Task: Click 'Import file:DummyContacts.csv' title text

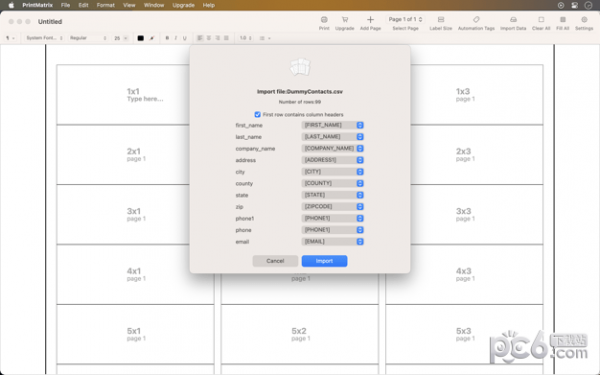Action: (300, 92)
